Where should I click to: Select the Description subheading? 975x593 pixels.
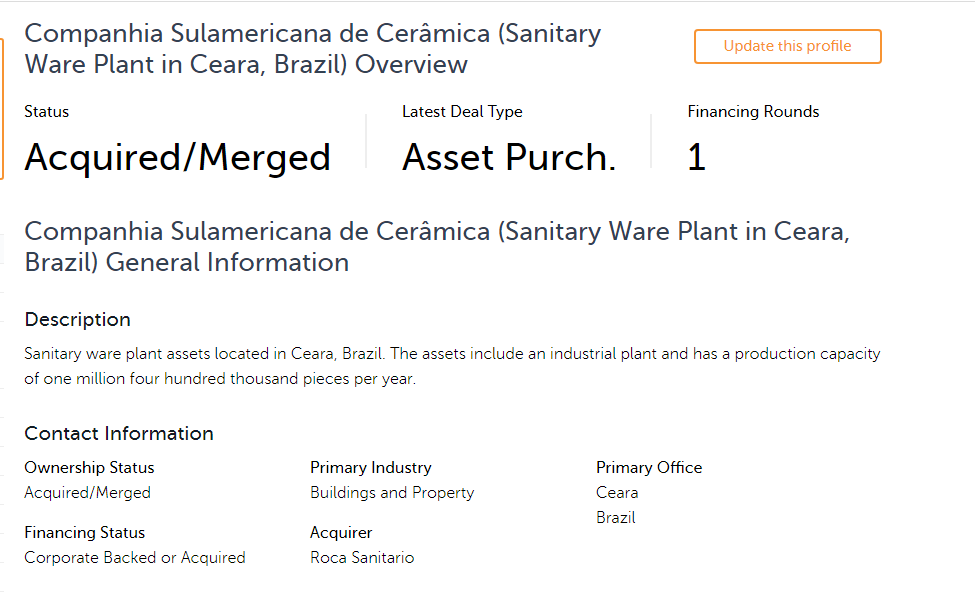(x=77, y=320)
